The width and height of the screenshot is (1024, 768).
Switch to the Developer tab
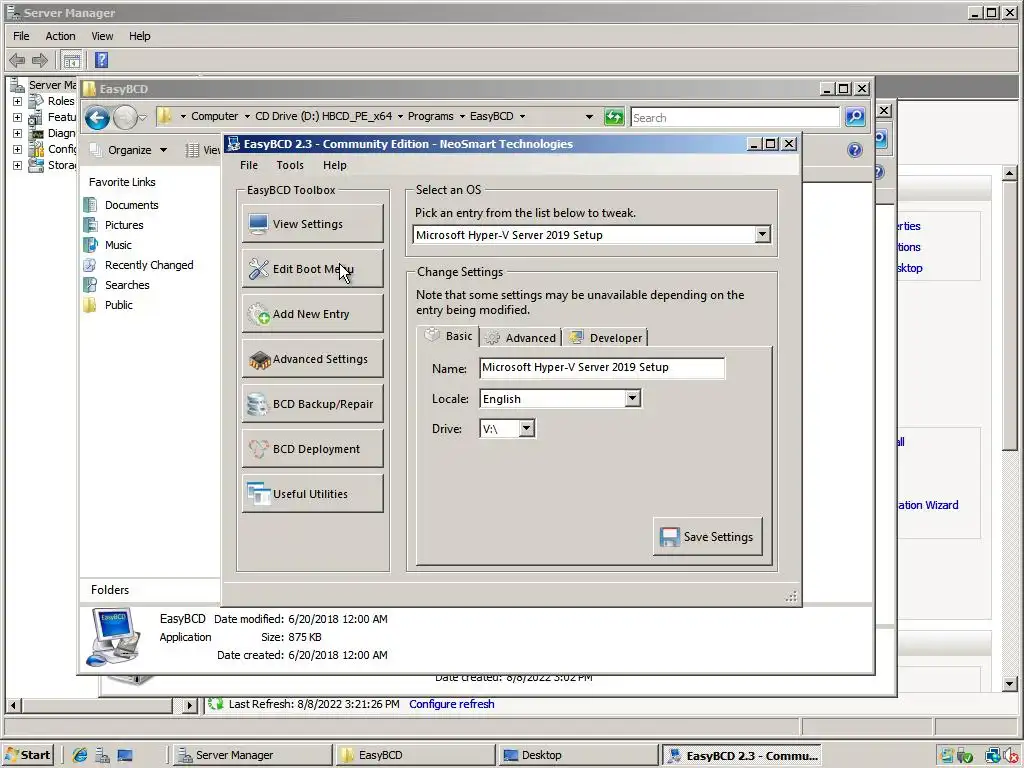[605, 338]
